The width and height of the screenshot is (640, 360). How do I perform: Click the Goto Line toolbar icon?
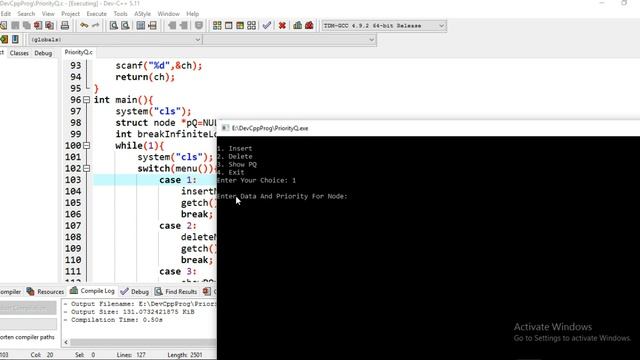(152, 25)
